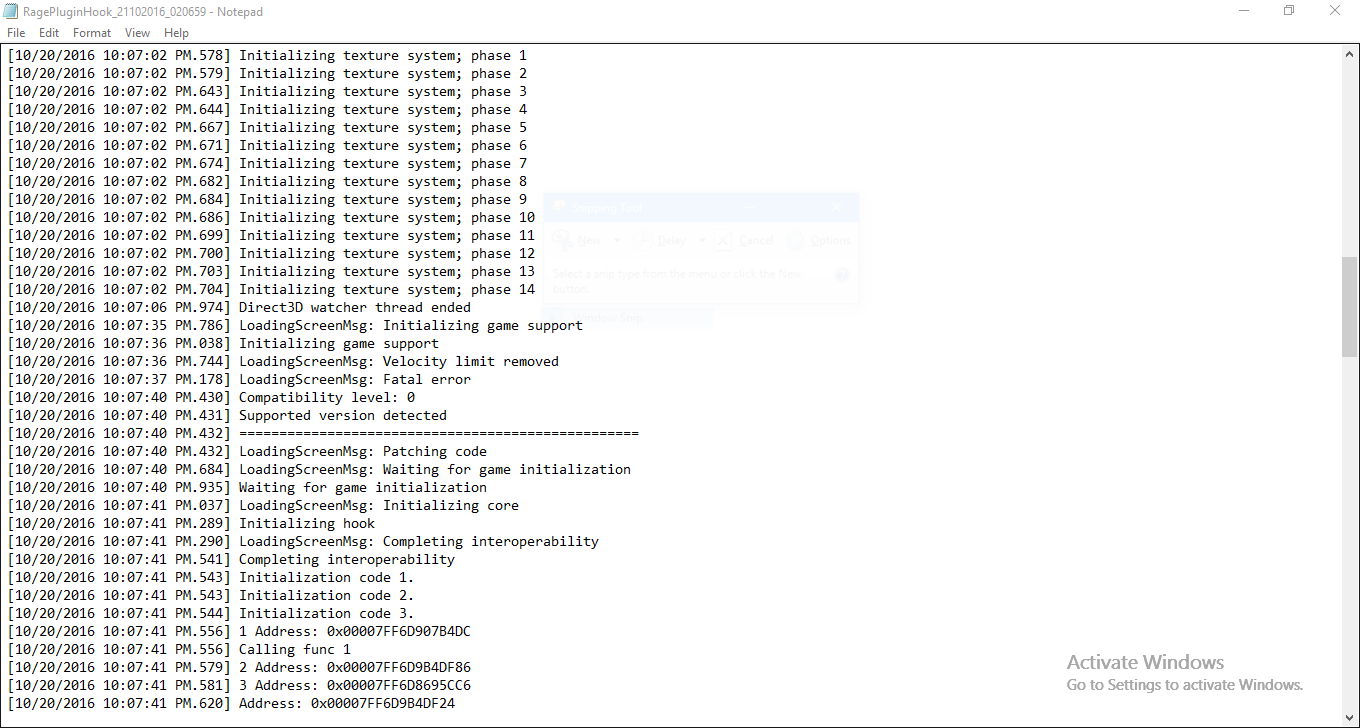
Task: Click the 'texture system; phase 2' log line
Action: coord(267,74)
